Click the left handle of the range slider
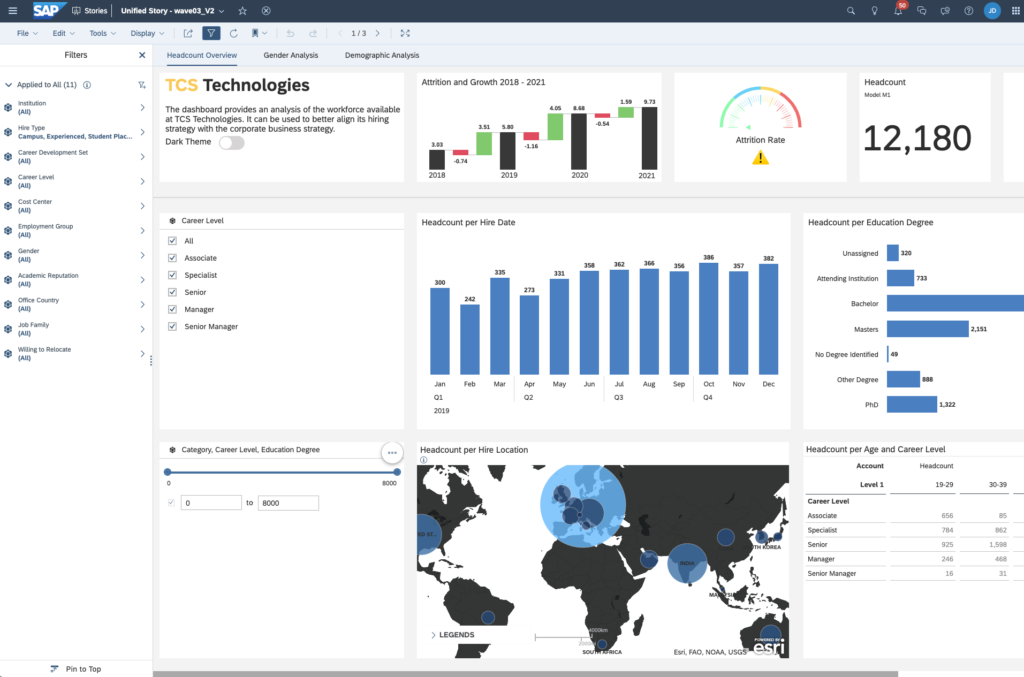 pos(168,471)
